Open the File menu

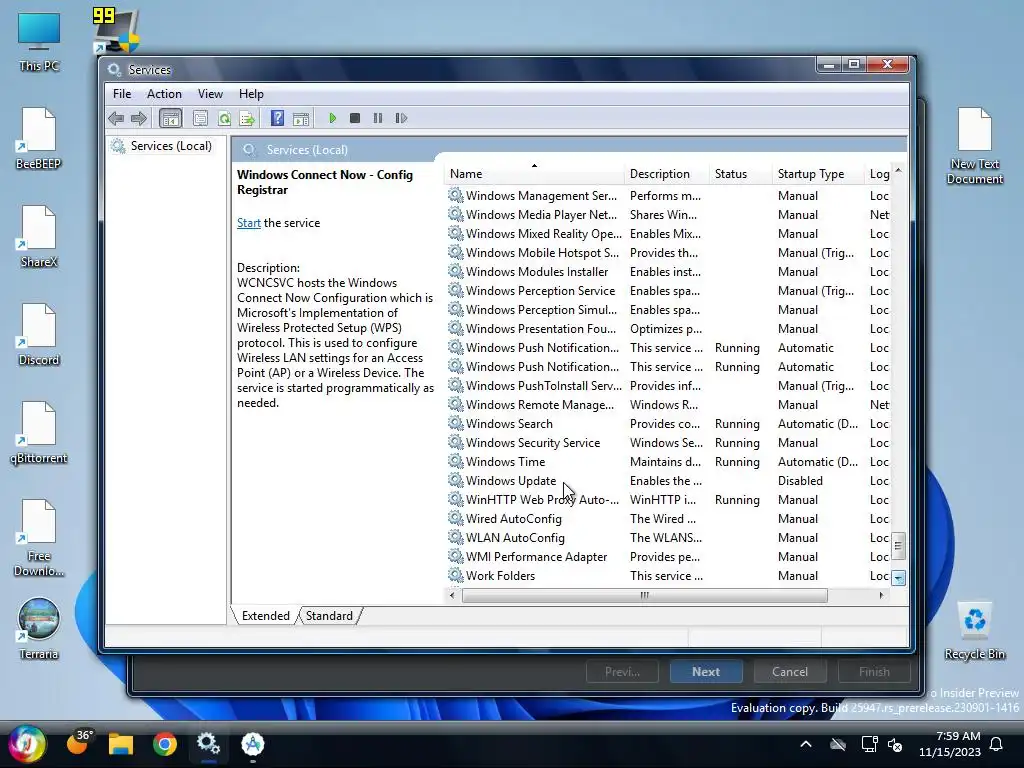(x=122, y=93)
